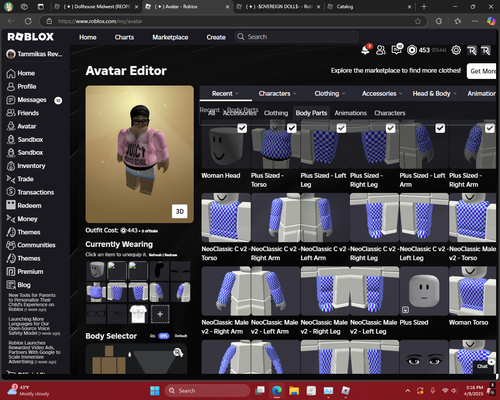Open the notifications bell icon
Image resolution: width=500 pixels, height=400 pixels.
tap(365, 50)
